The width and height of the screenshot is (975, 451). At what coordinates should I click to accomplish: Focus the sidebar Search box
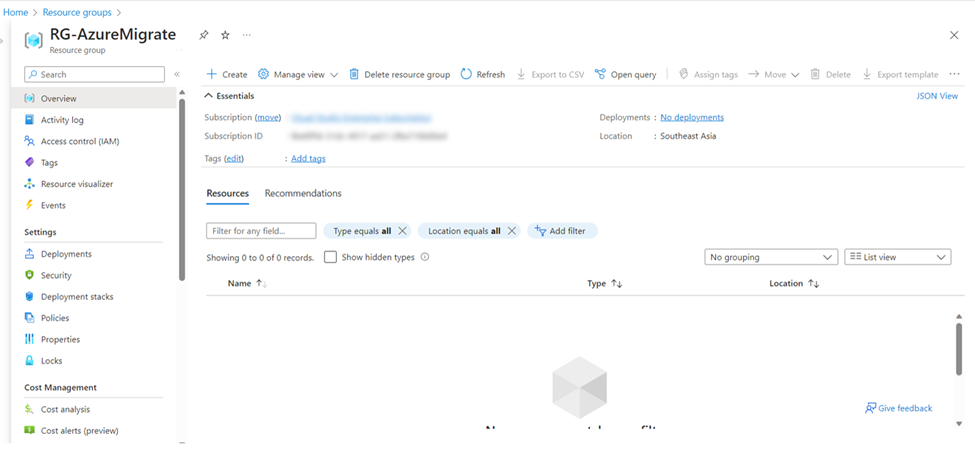[95, 74]
